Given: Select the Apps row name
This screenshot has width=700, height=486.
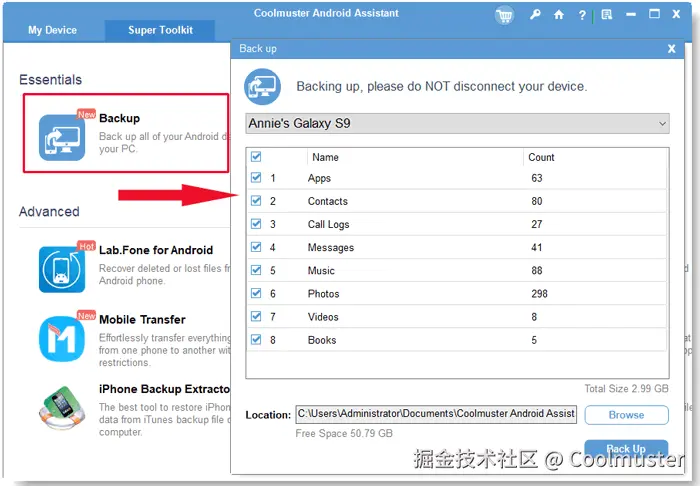Looking at the screenshot, I should click(319, 179).
